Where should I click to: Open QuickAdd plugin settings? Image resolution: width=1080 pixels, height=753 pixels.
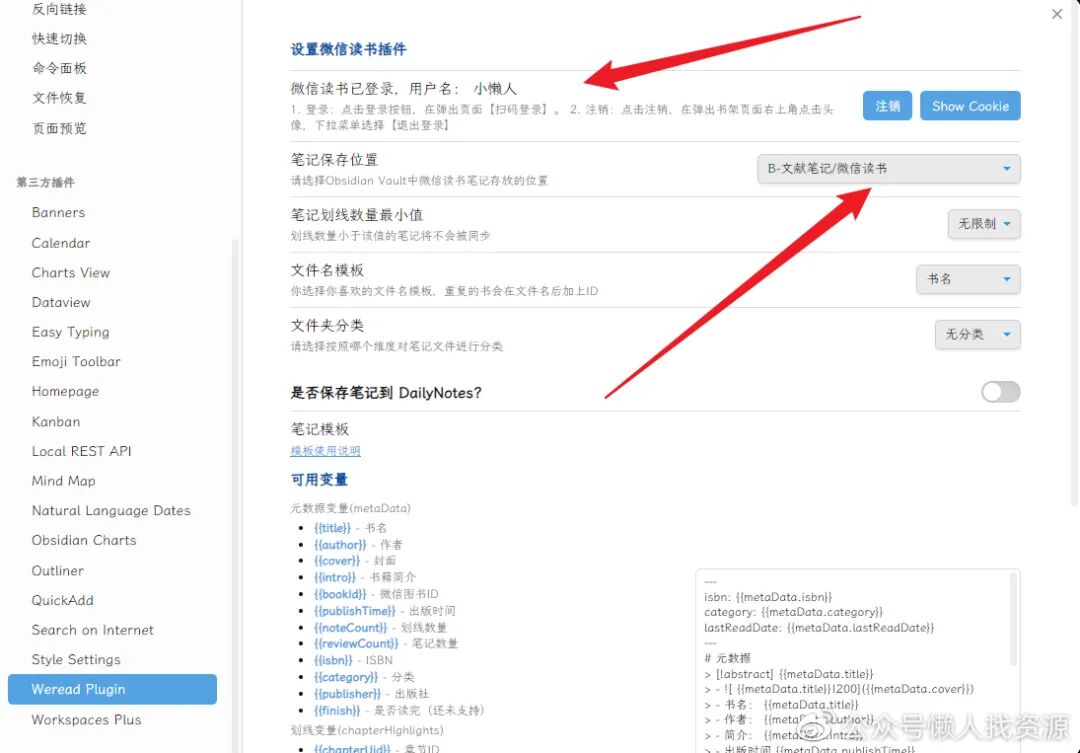63,599
